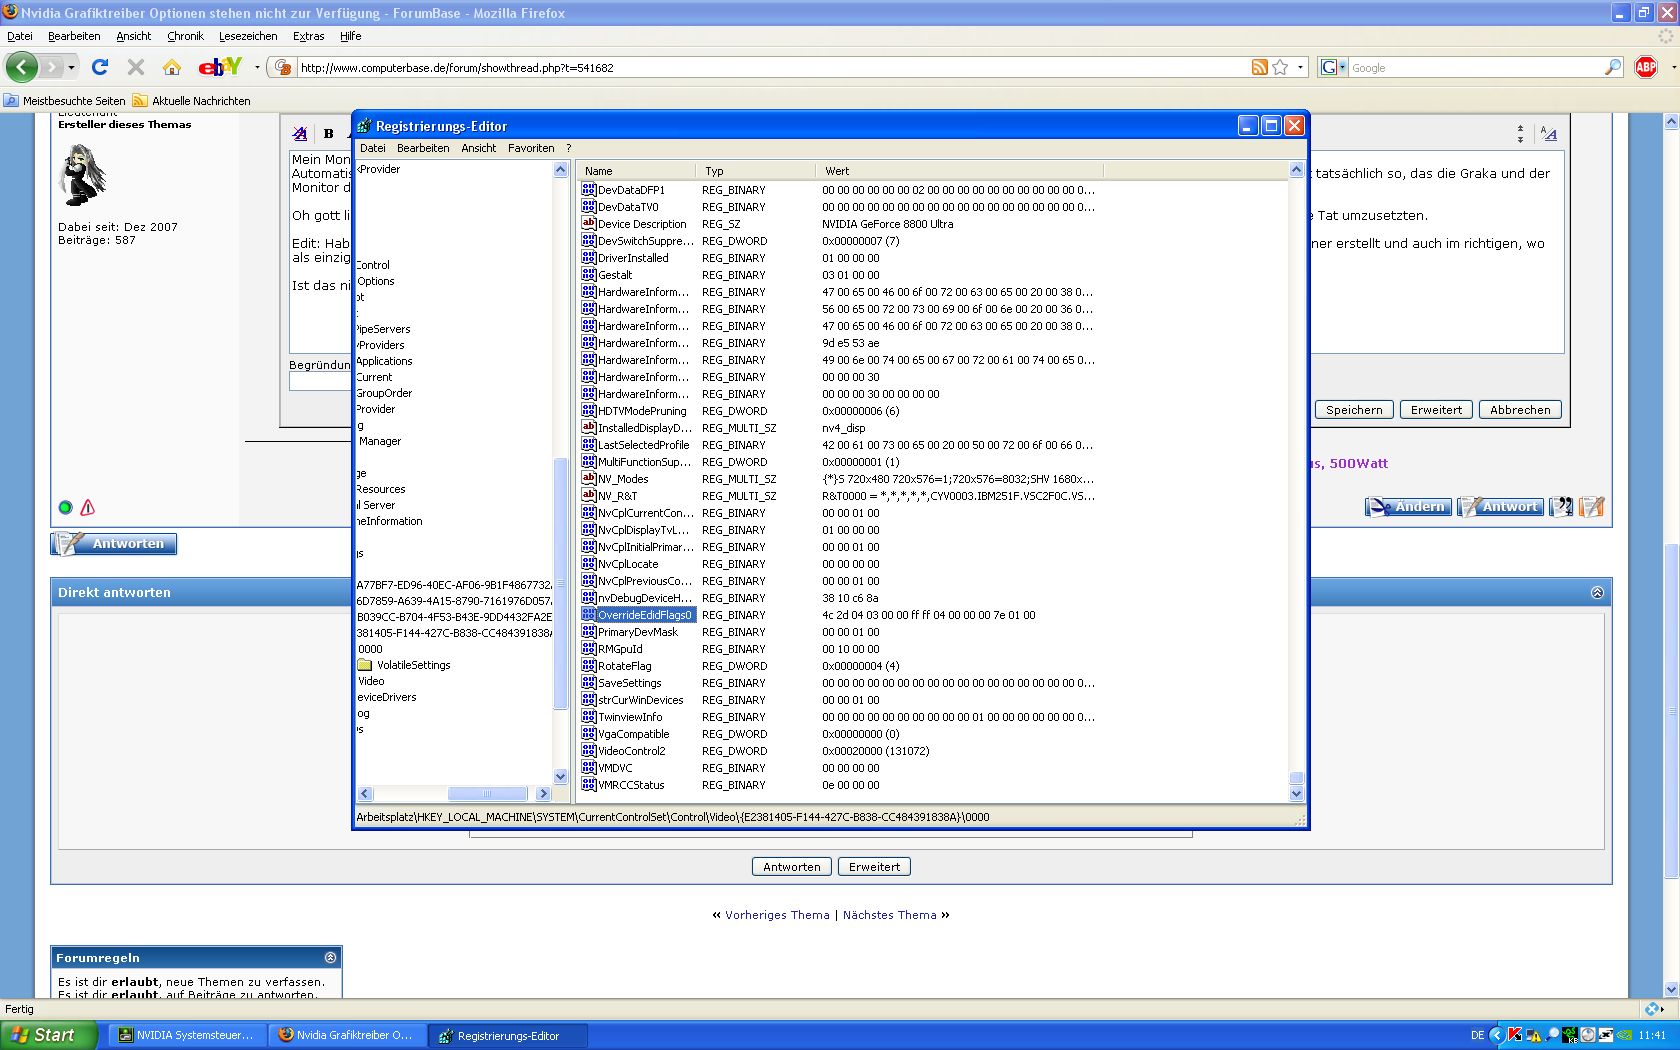Click tree pane horizontal scrollbar thumb
Screen dimensions: 1680x1050
coord(488,794)
